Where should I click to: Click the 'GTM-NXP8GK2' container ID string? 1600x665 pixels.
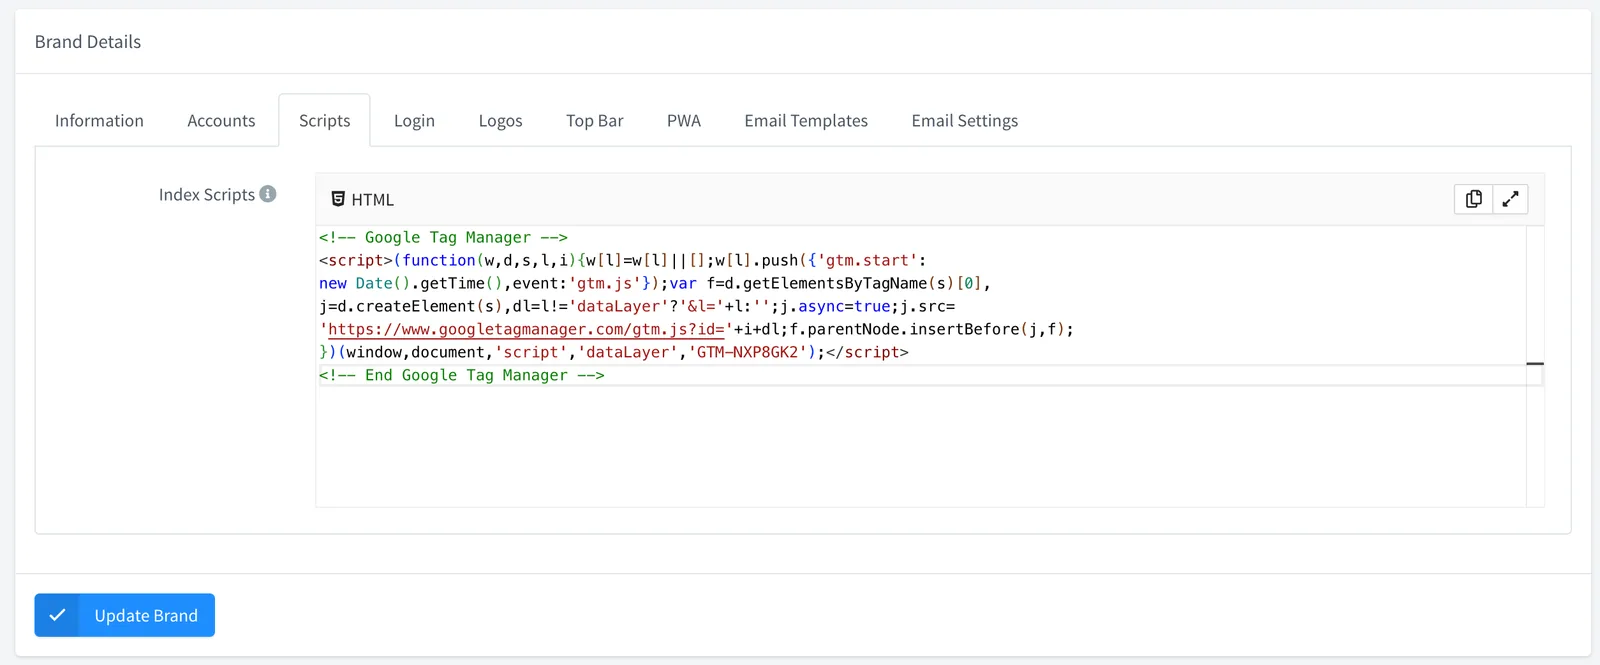(747, 352)
